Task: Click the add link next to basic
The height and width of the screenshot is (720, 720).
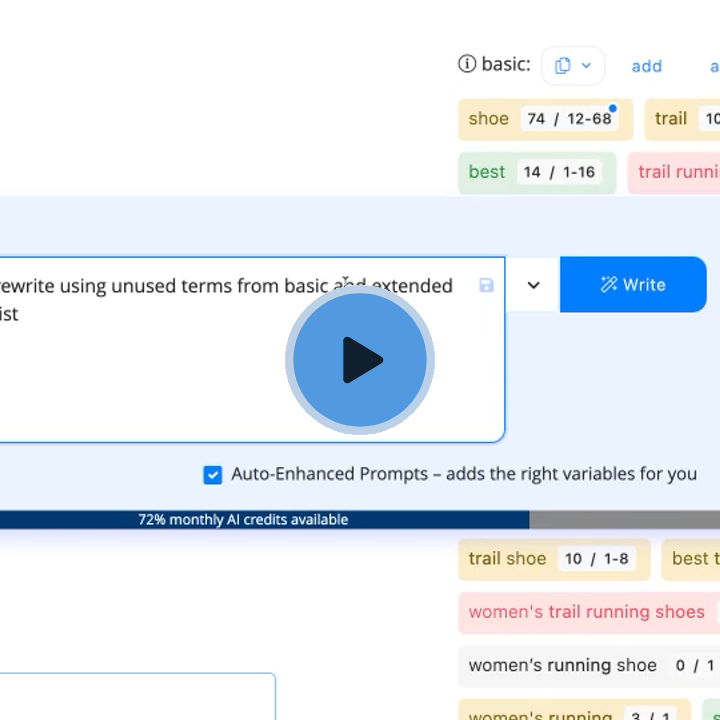Action: coord(646,66)
